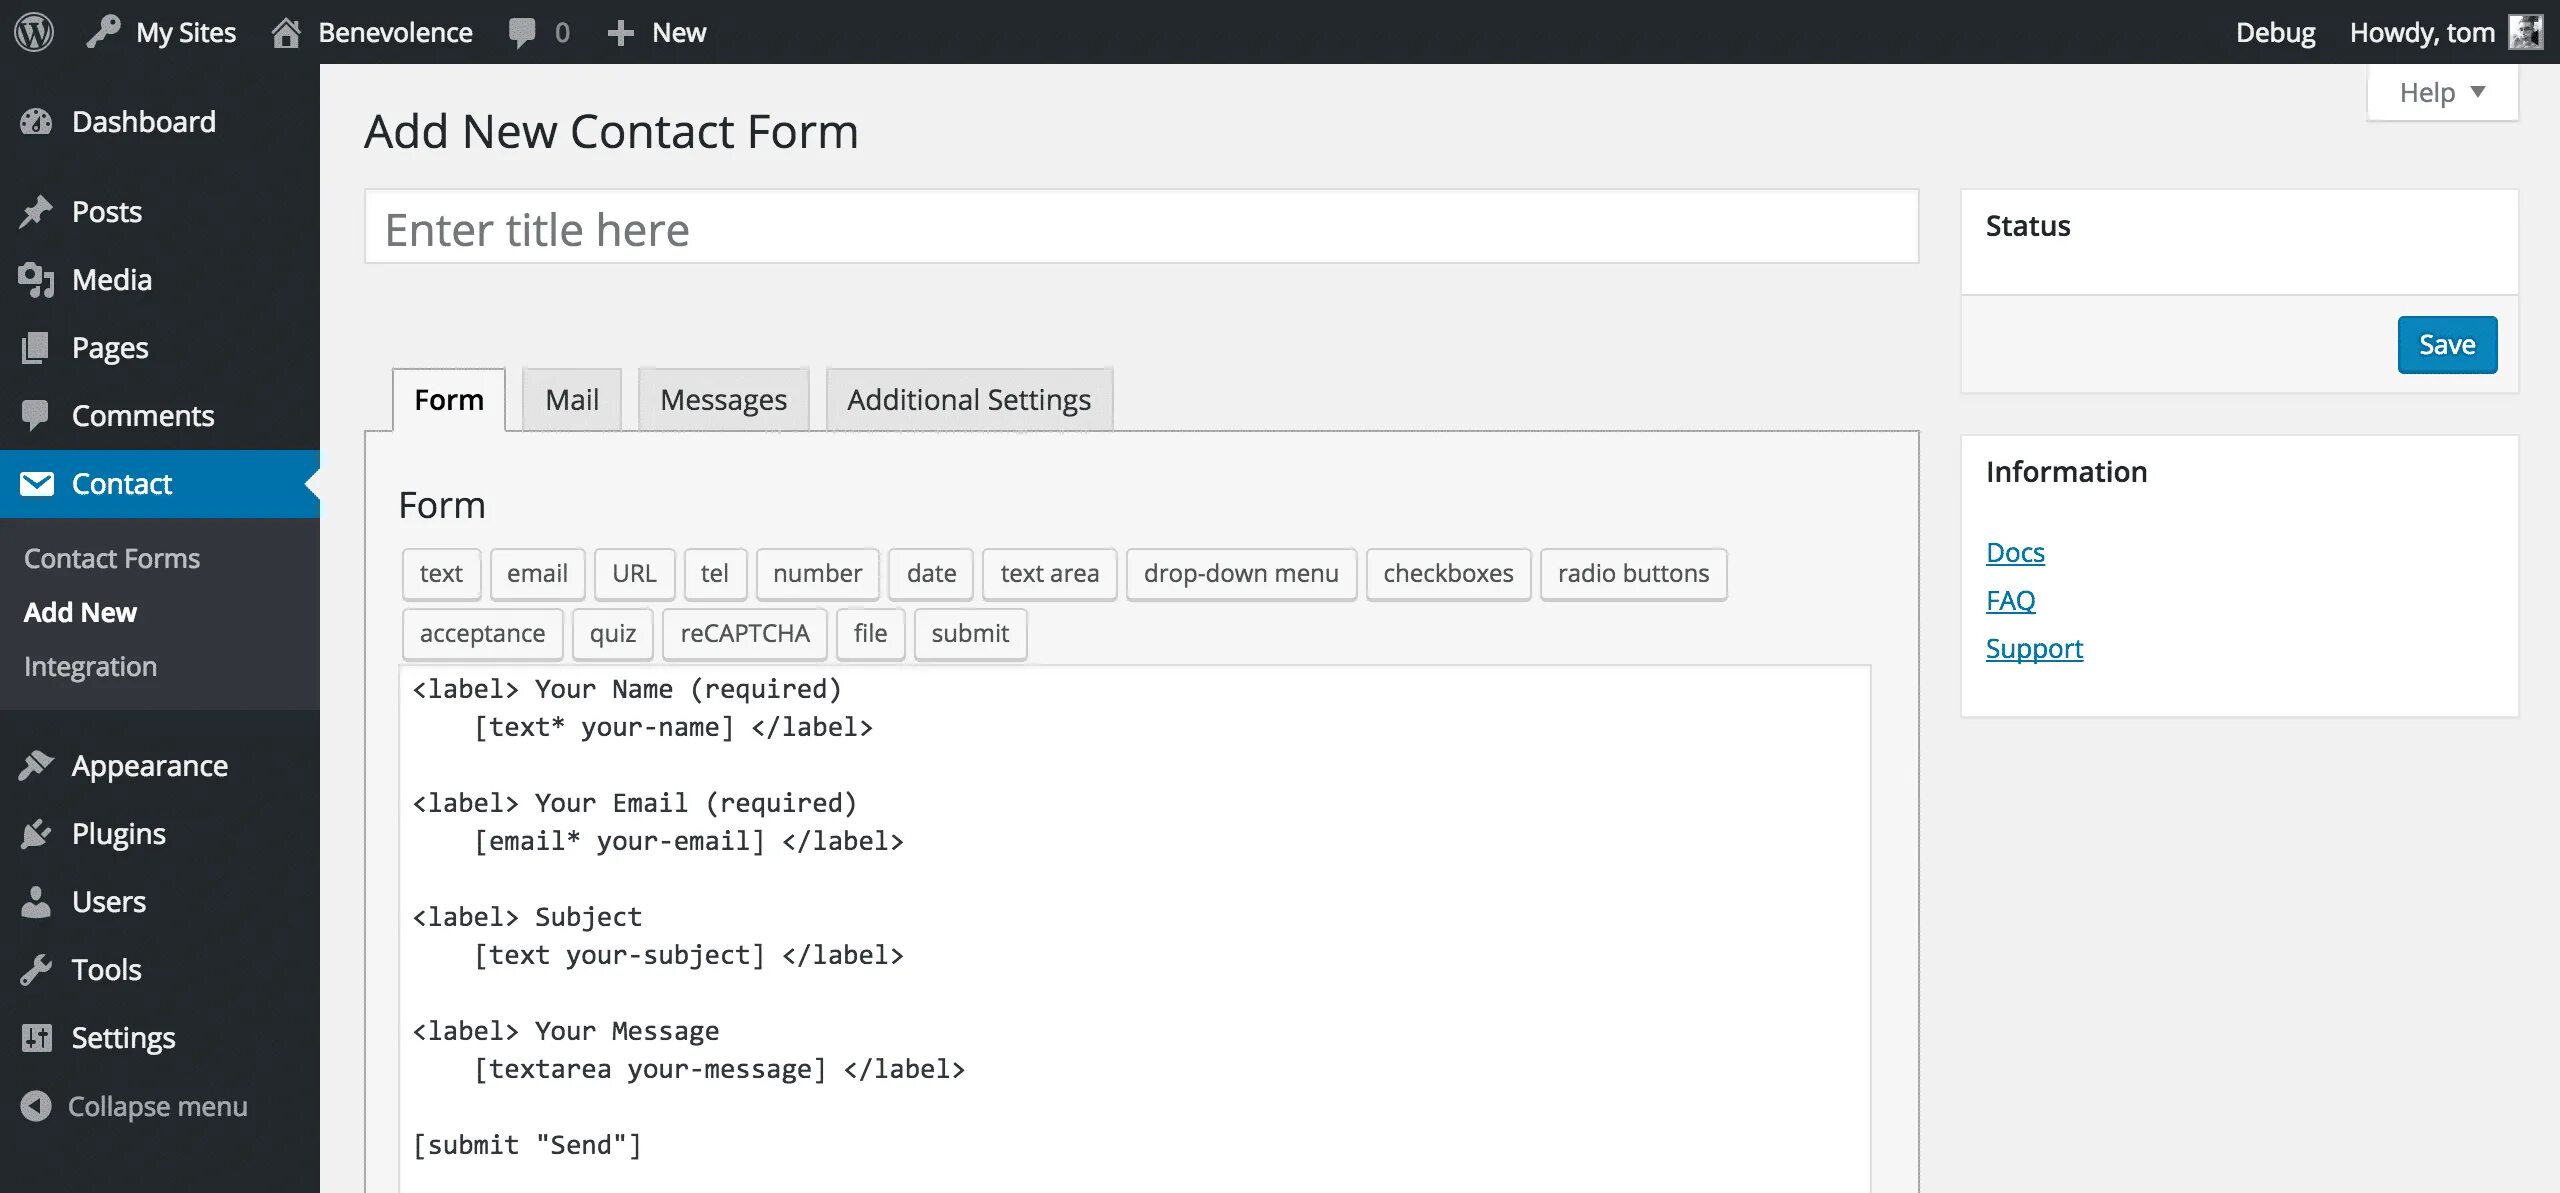This screenshot has height=1193, width=2560.
Task: Switch to the Additional Settings tab
Action: point(969,400)
